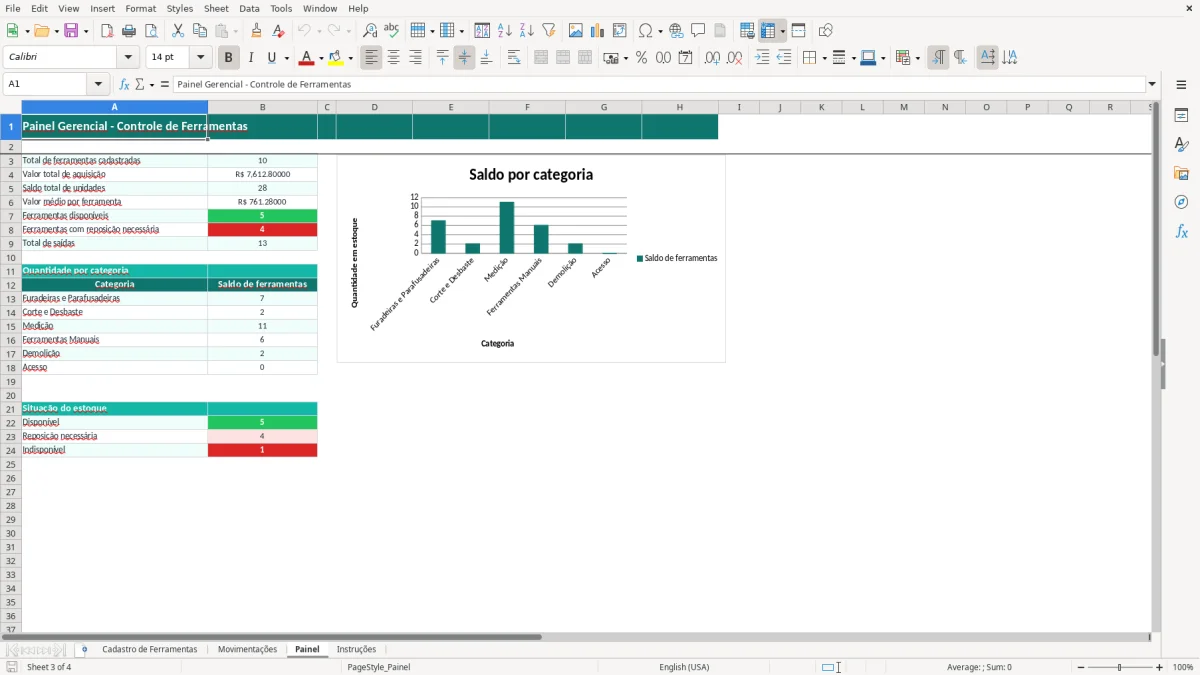Screen dimensions: 1200x675
Task: Open the Data menu
Action: pos(249,8)
